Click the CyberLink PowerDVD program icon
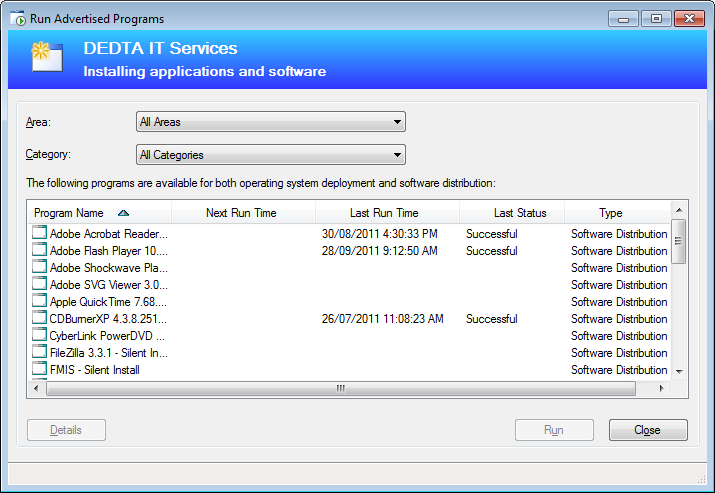Viewport: 715px width, 493px height. [39, 334]
